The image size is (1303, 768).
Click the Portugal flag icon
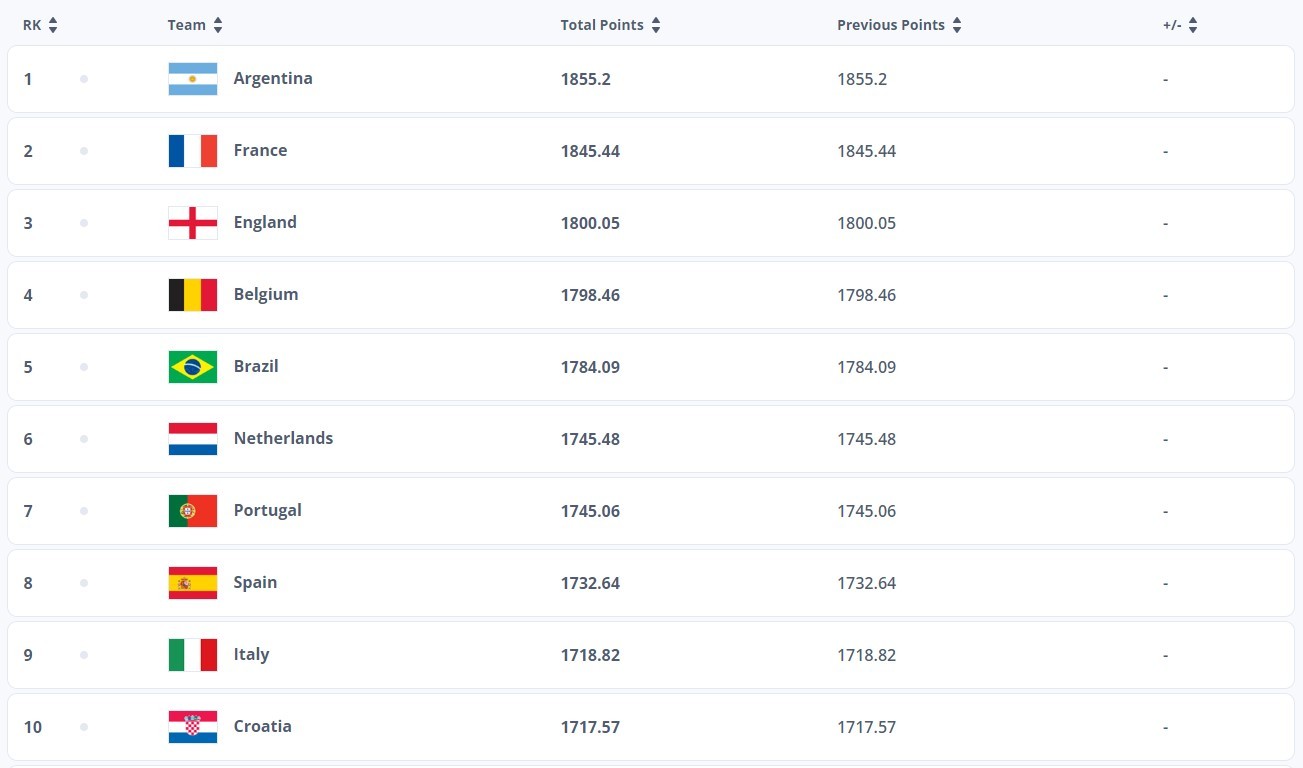pos(193,511)
